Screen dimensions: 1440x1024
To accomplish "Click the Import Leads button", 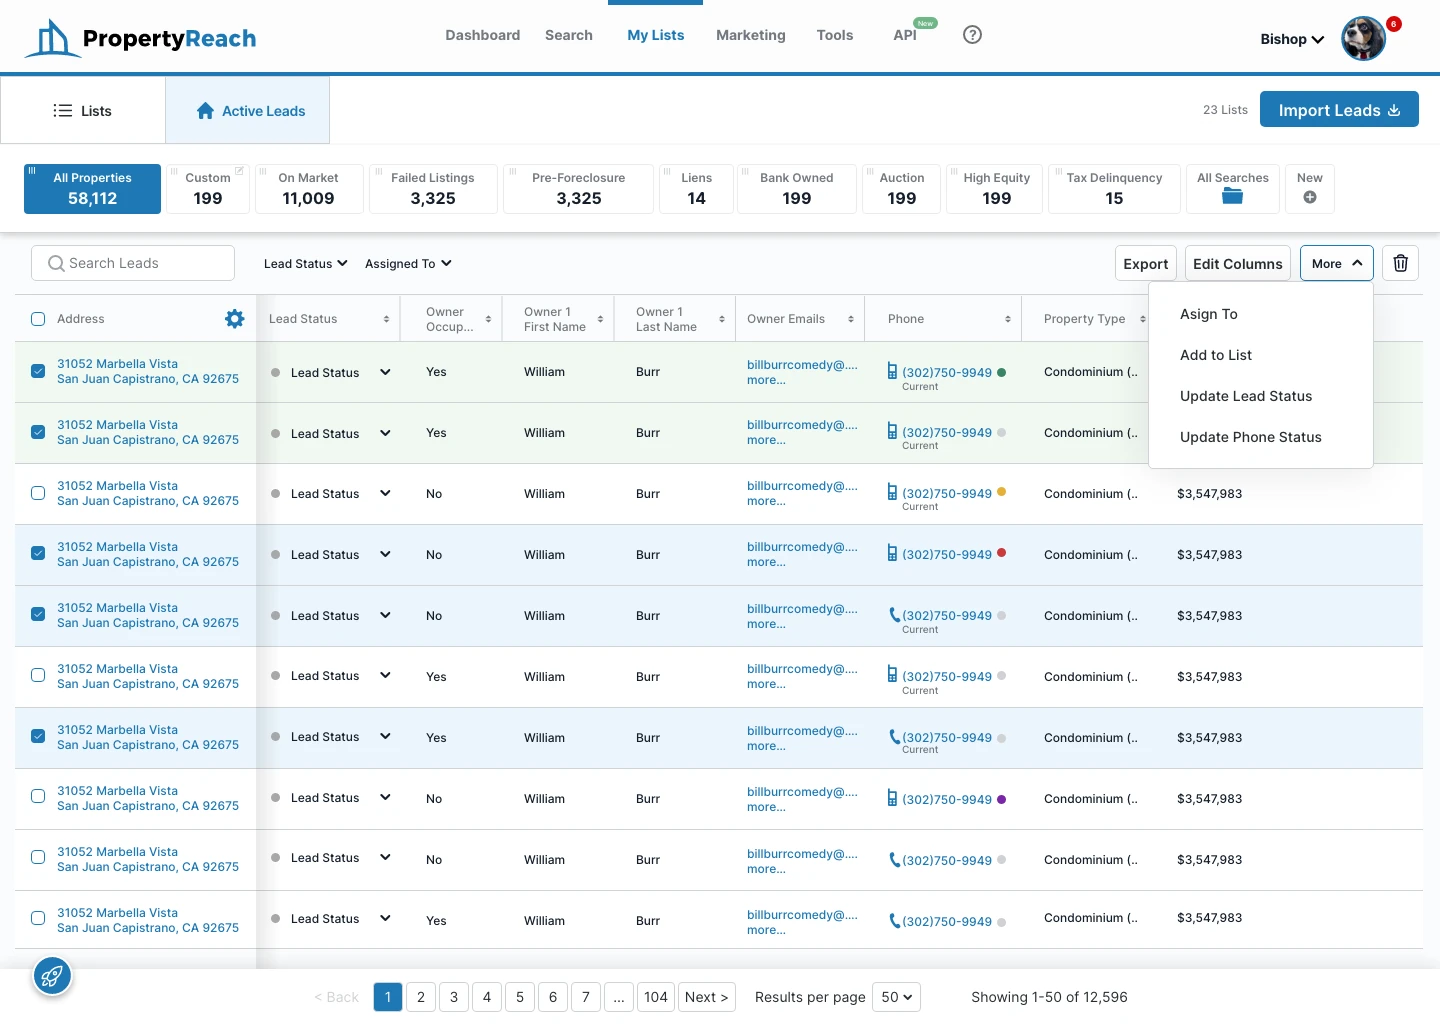I will [1339, 110].
